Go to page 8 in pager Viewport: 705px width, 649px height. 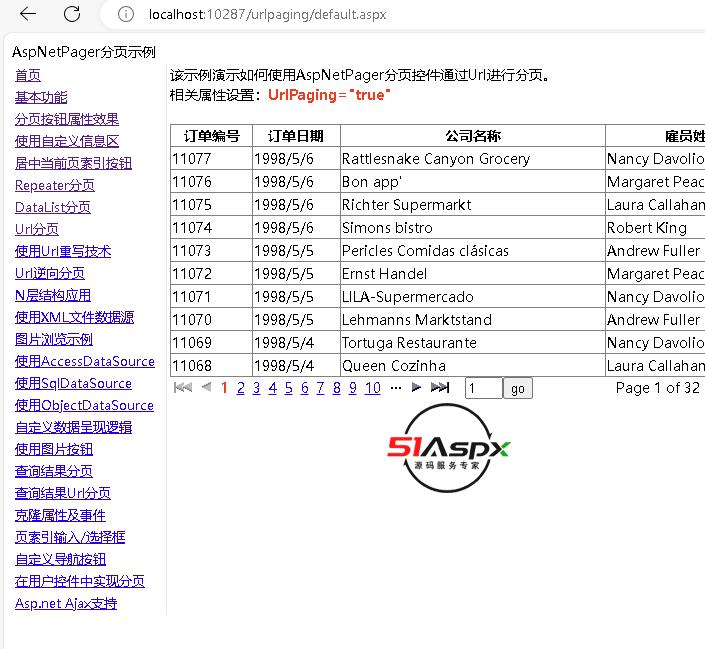(336, 388)
